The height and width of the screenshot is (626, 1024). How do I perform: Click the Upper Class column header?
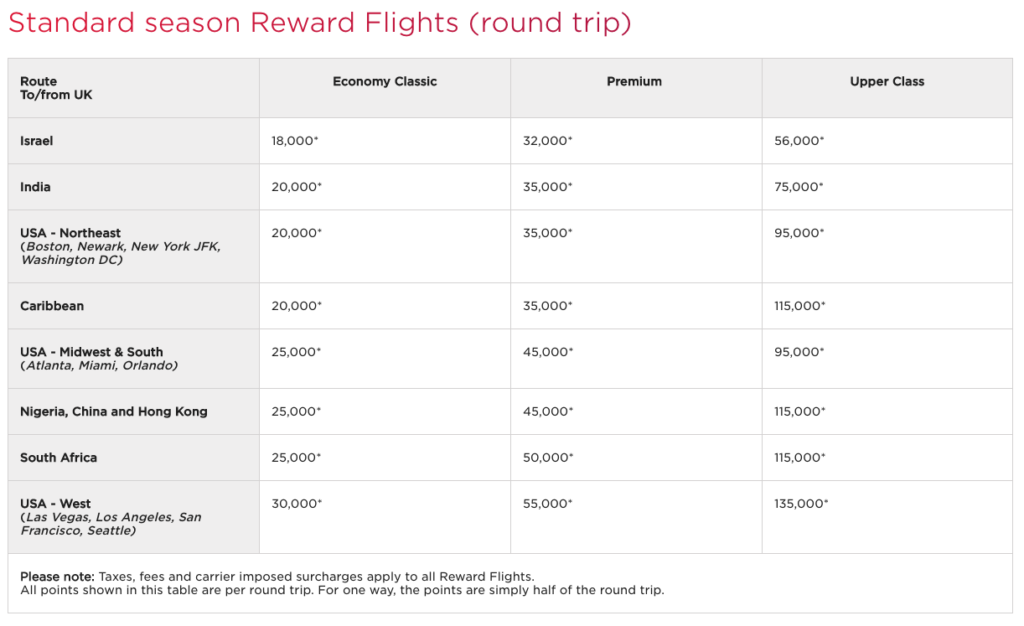coord(887,82)
